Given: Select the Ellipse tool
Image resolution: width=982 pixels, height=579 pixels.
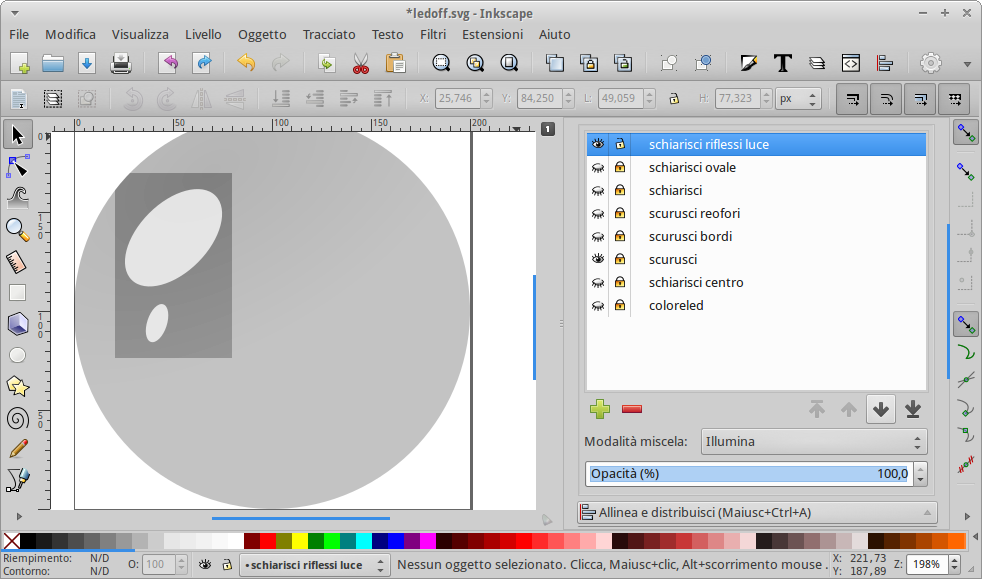Looking at the screenshot, I should (x=17, y=354).
